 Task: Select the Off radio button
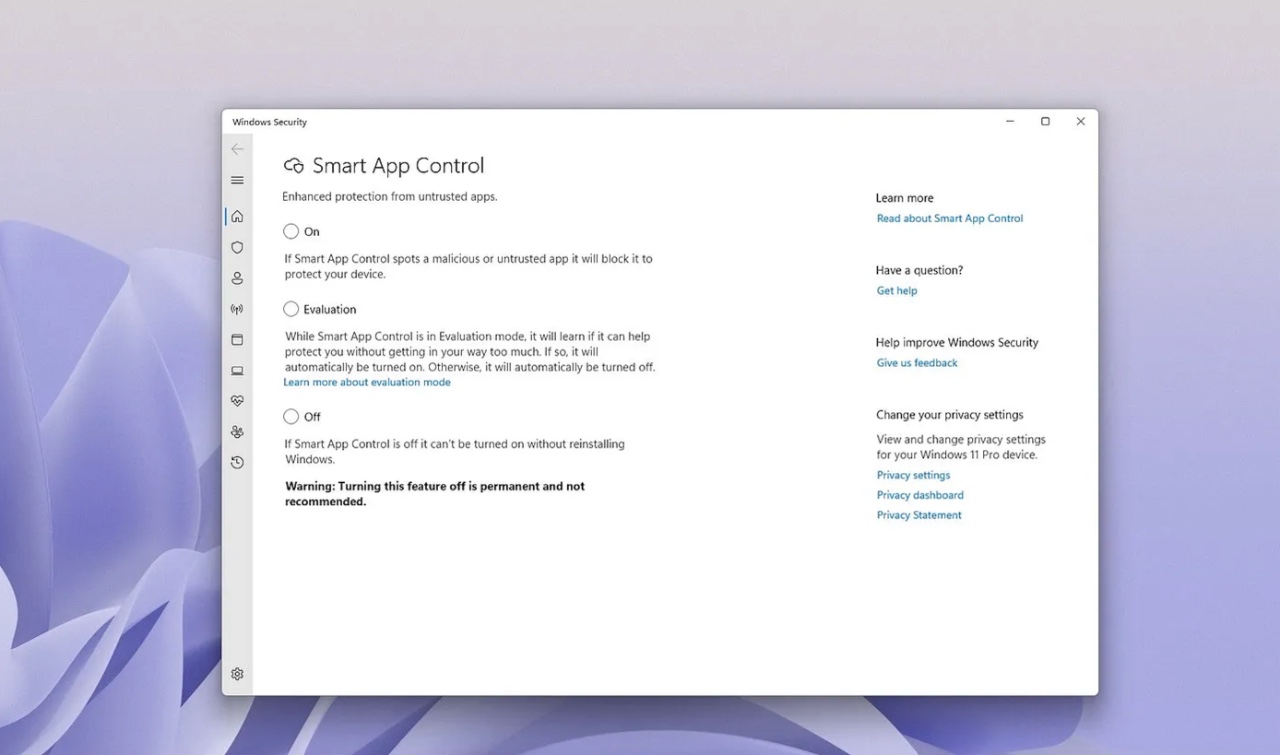click(x=290, y=416)
